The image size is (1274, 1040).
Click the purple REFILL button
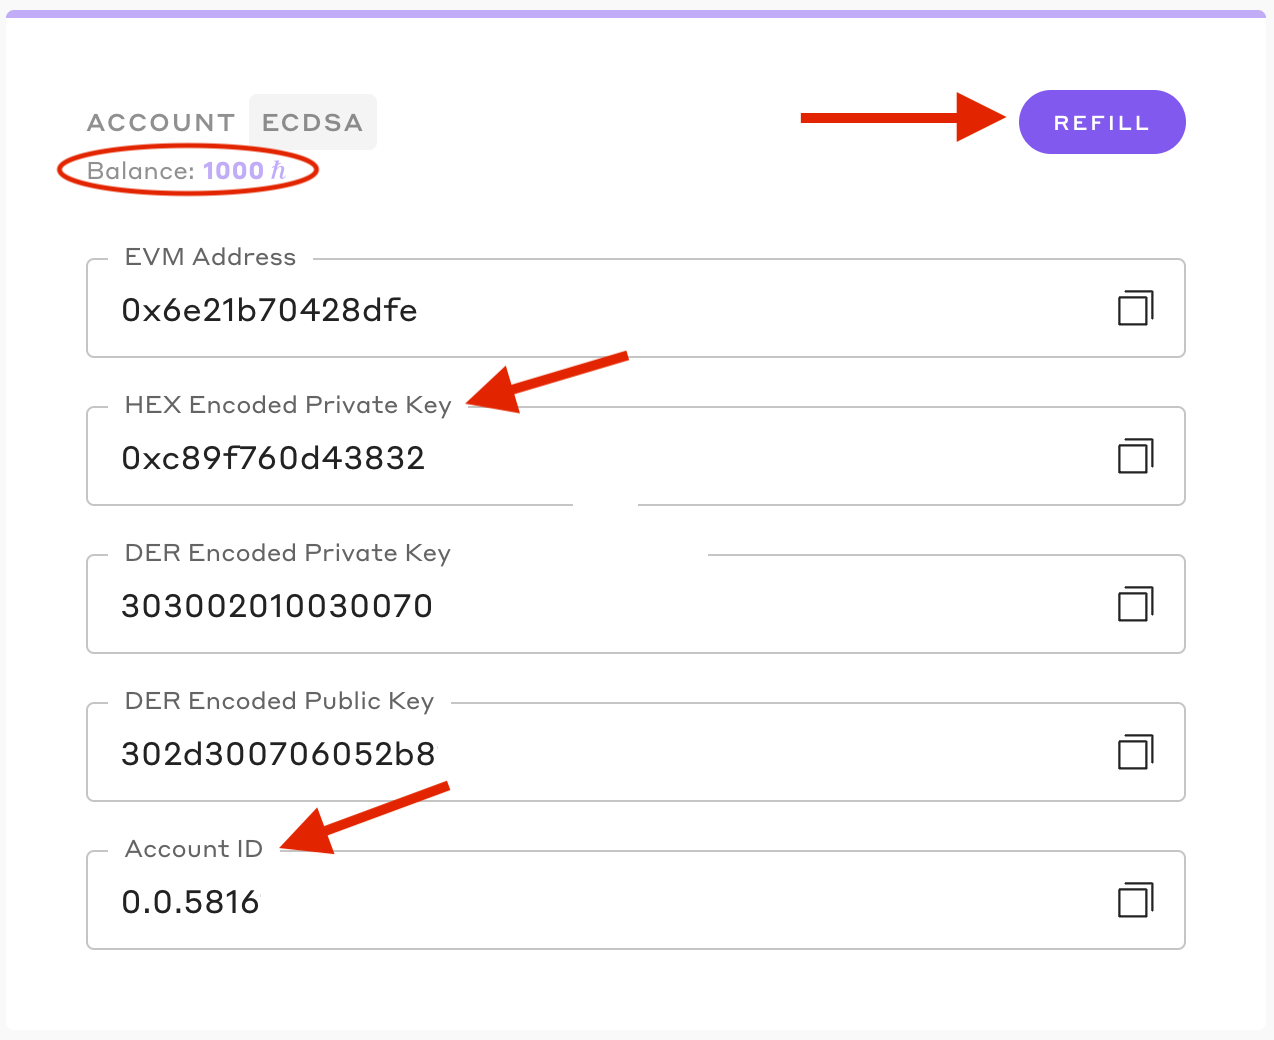click(1102, 122)
